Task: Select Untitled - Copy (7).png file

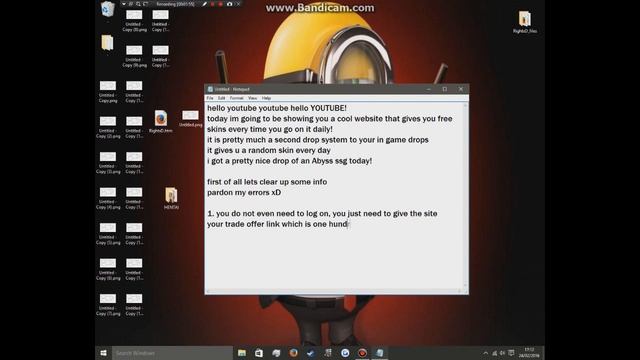Action: (108, 304)
